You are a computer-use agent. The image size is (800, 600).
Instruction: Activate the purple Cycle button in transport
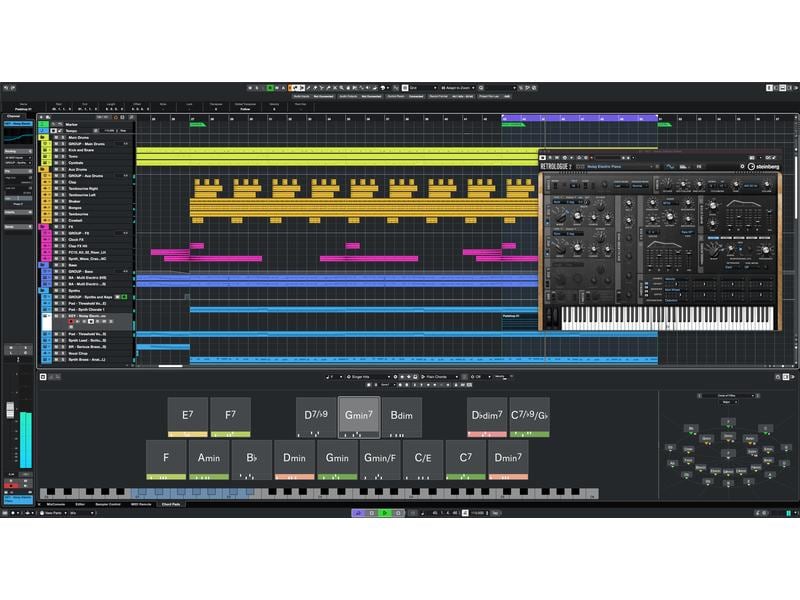tap(358, 513)
